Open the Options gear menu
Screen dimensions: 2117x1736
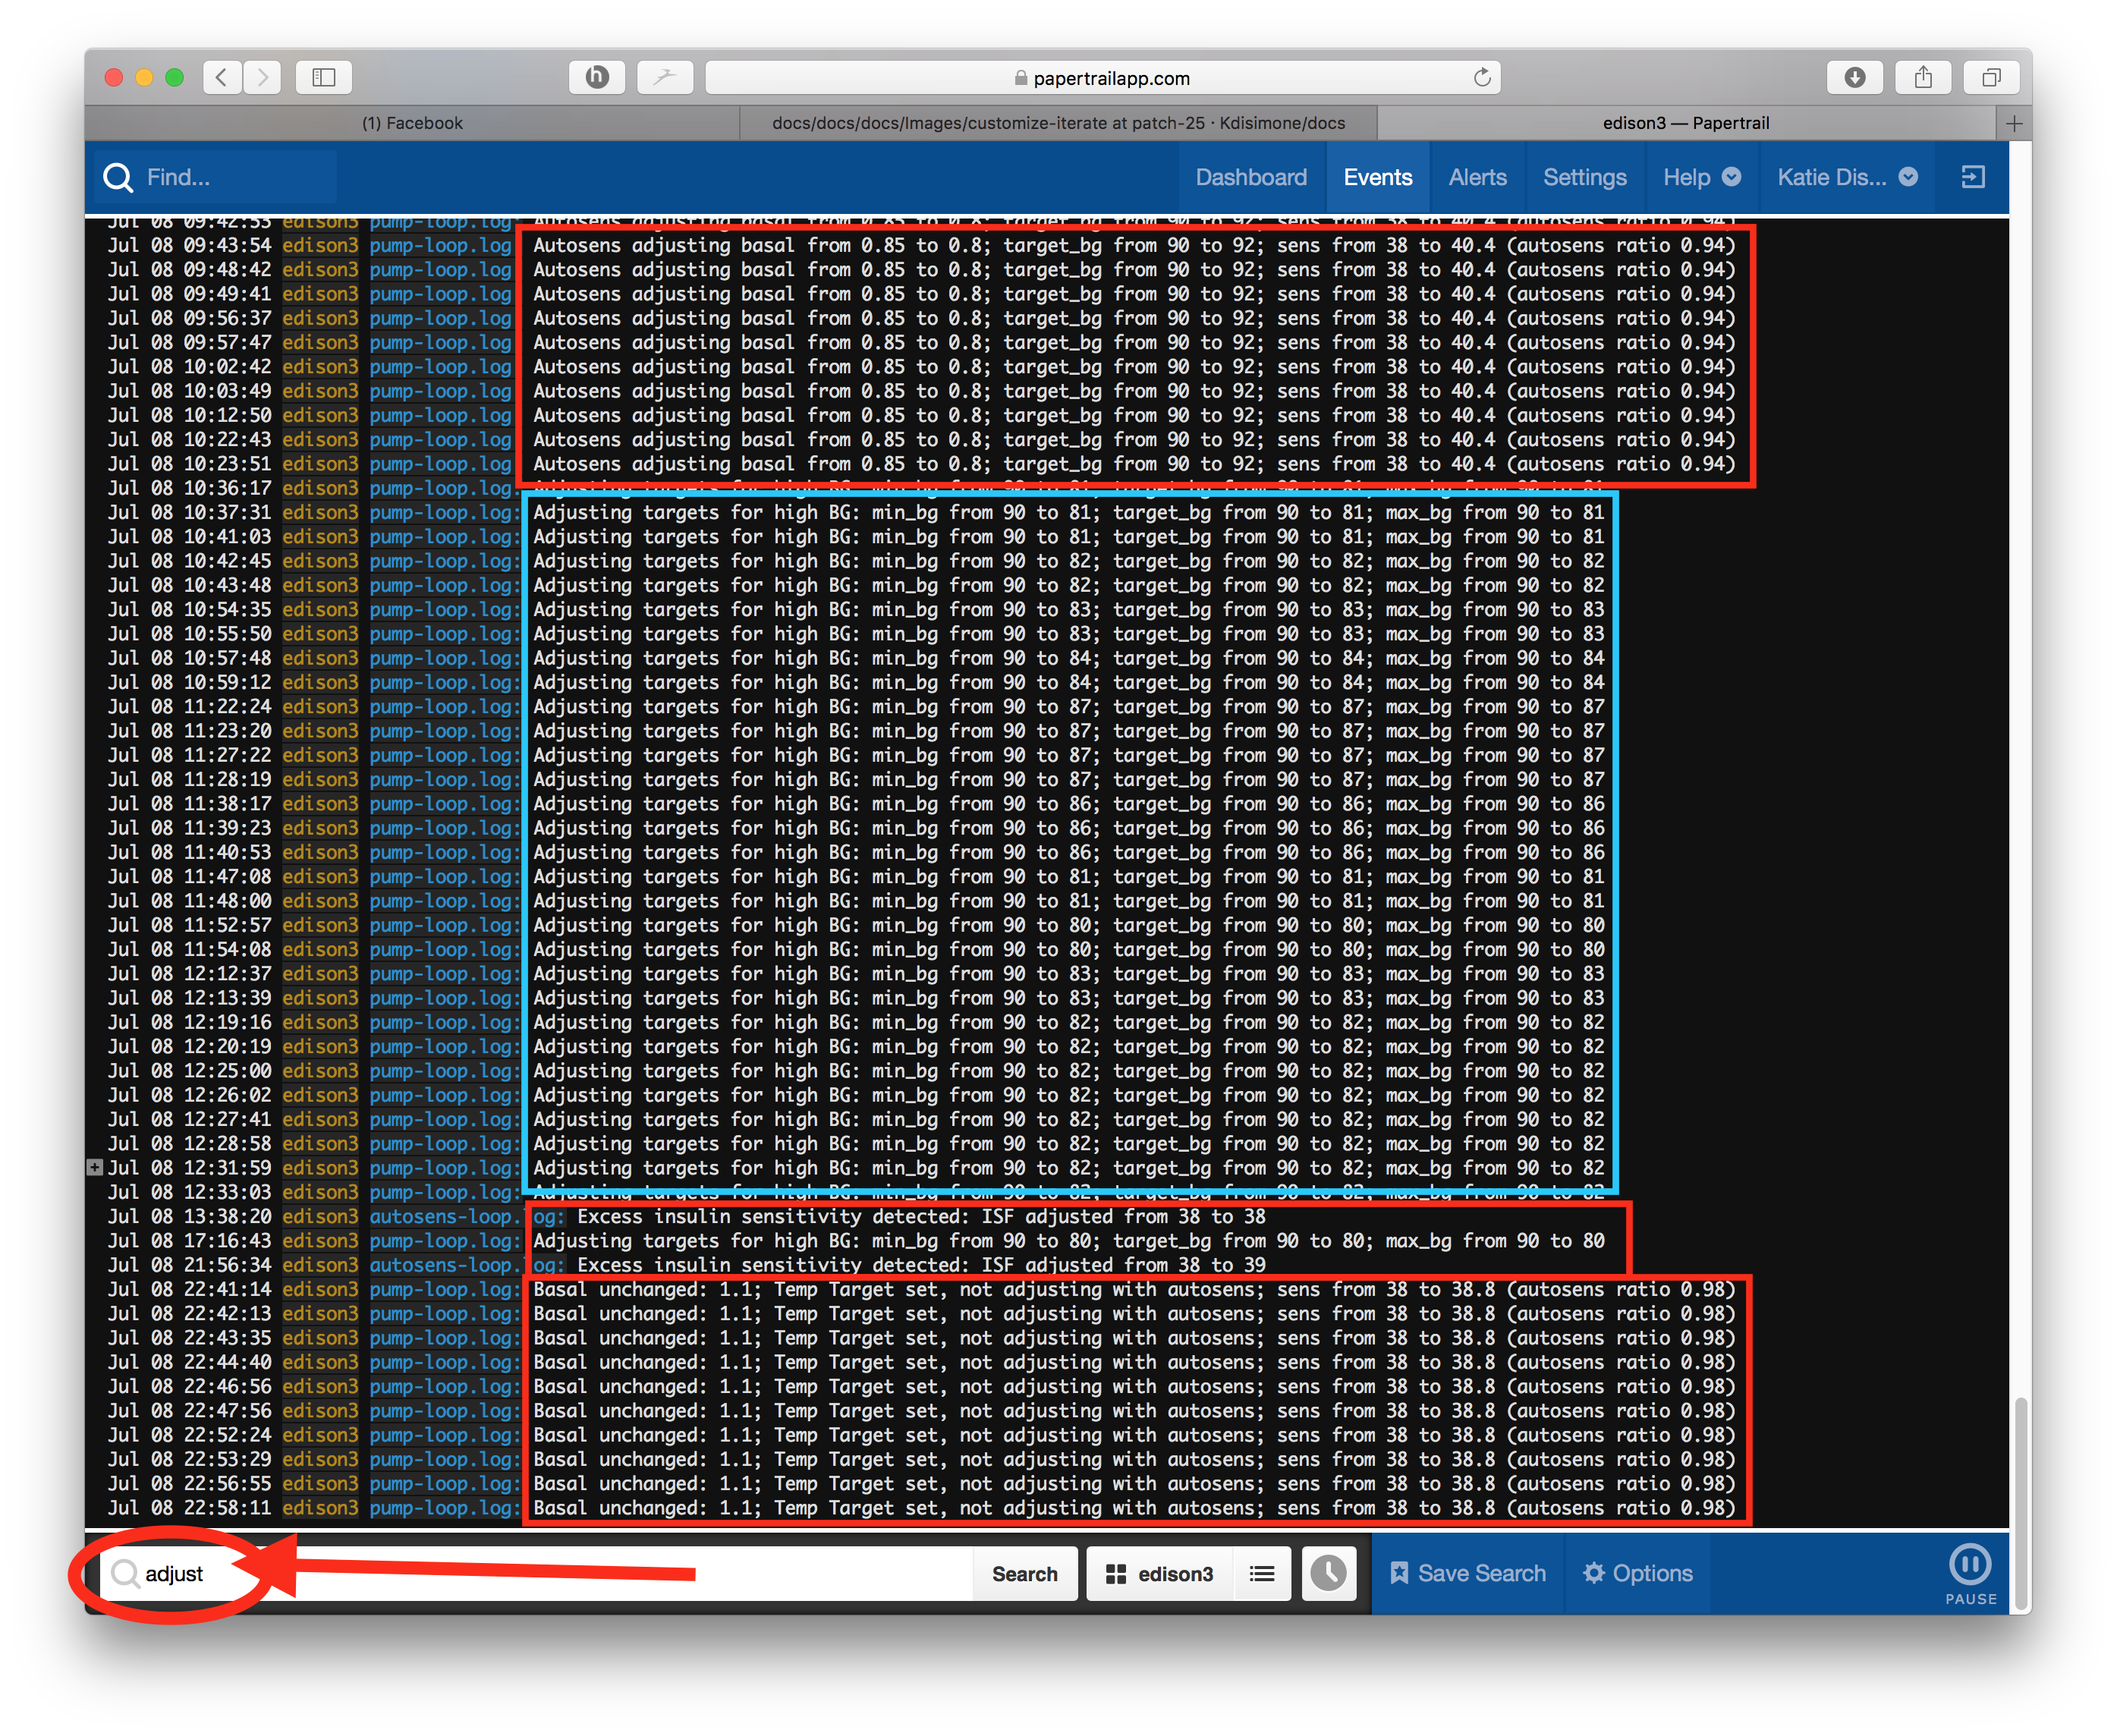click(1637, 1573)
